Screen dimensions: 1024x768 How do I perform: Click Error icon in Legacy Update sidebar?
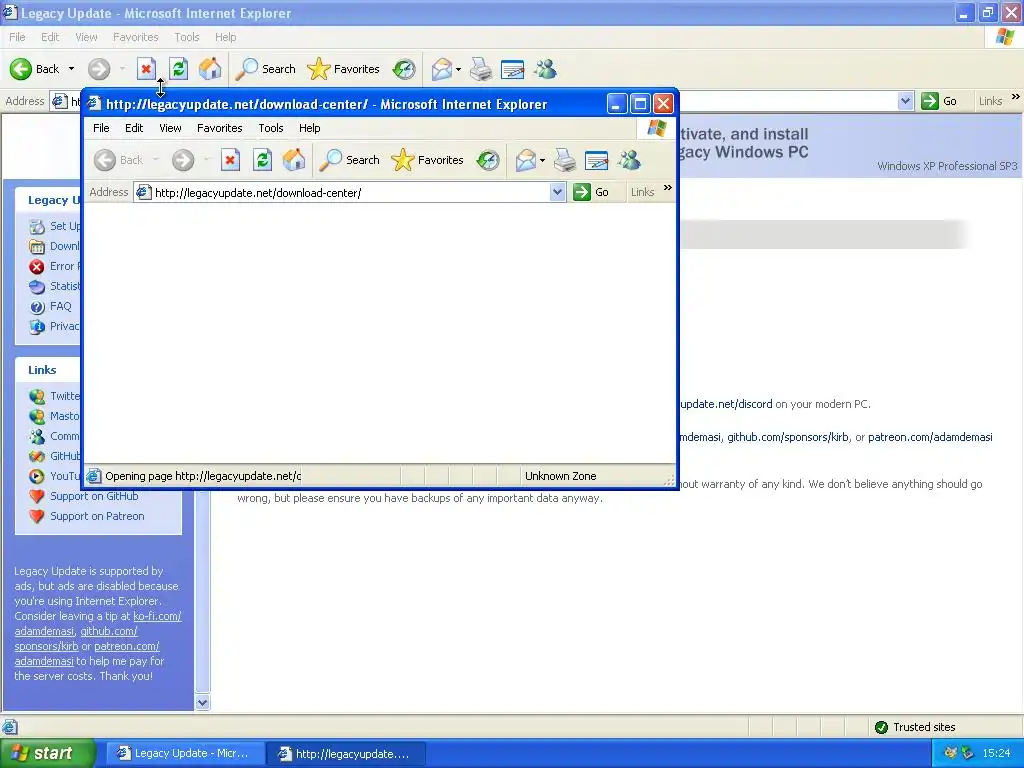click(37, 266)
